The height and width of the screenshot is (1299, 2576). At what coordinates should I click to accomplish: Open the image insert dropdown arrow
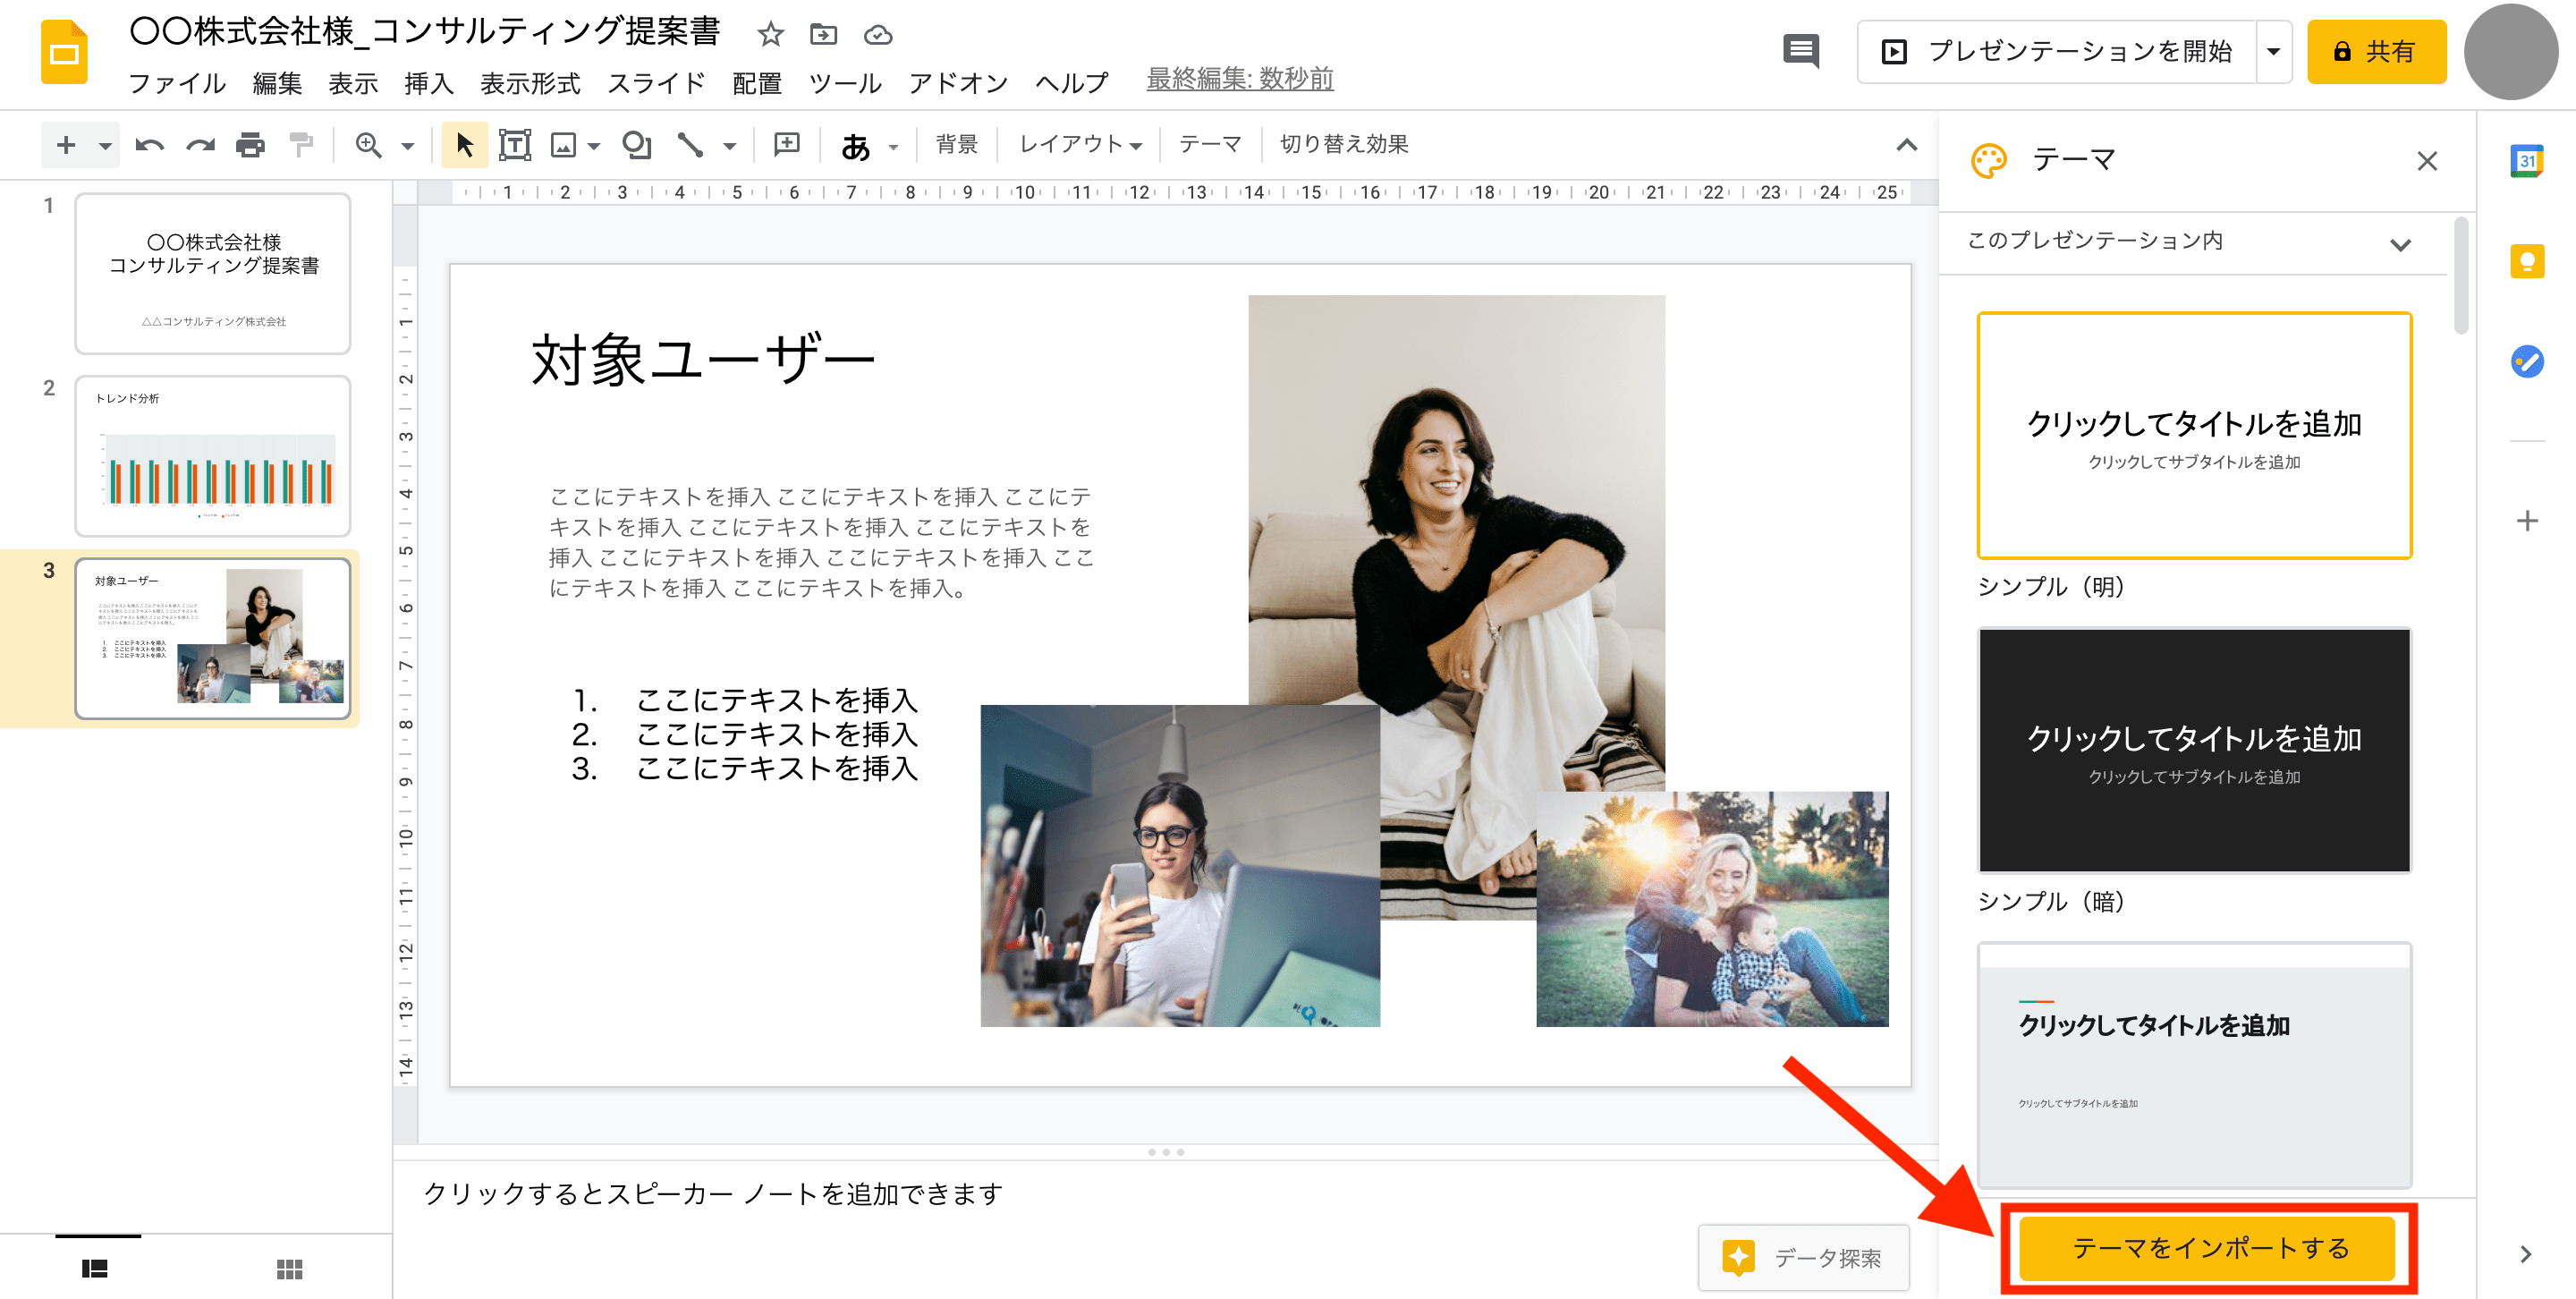[x=594, y=147]
